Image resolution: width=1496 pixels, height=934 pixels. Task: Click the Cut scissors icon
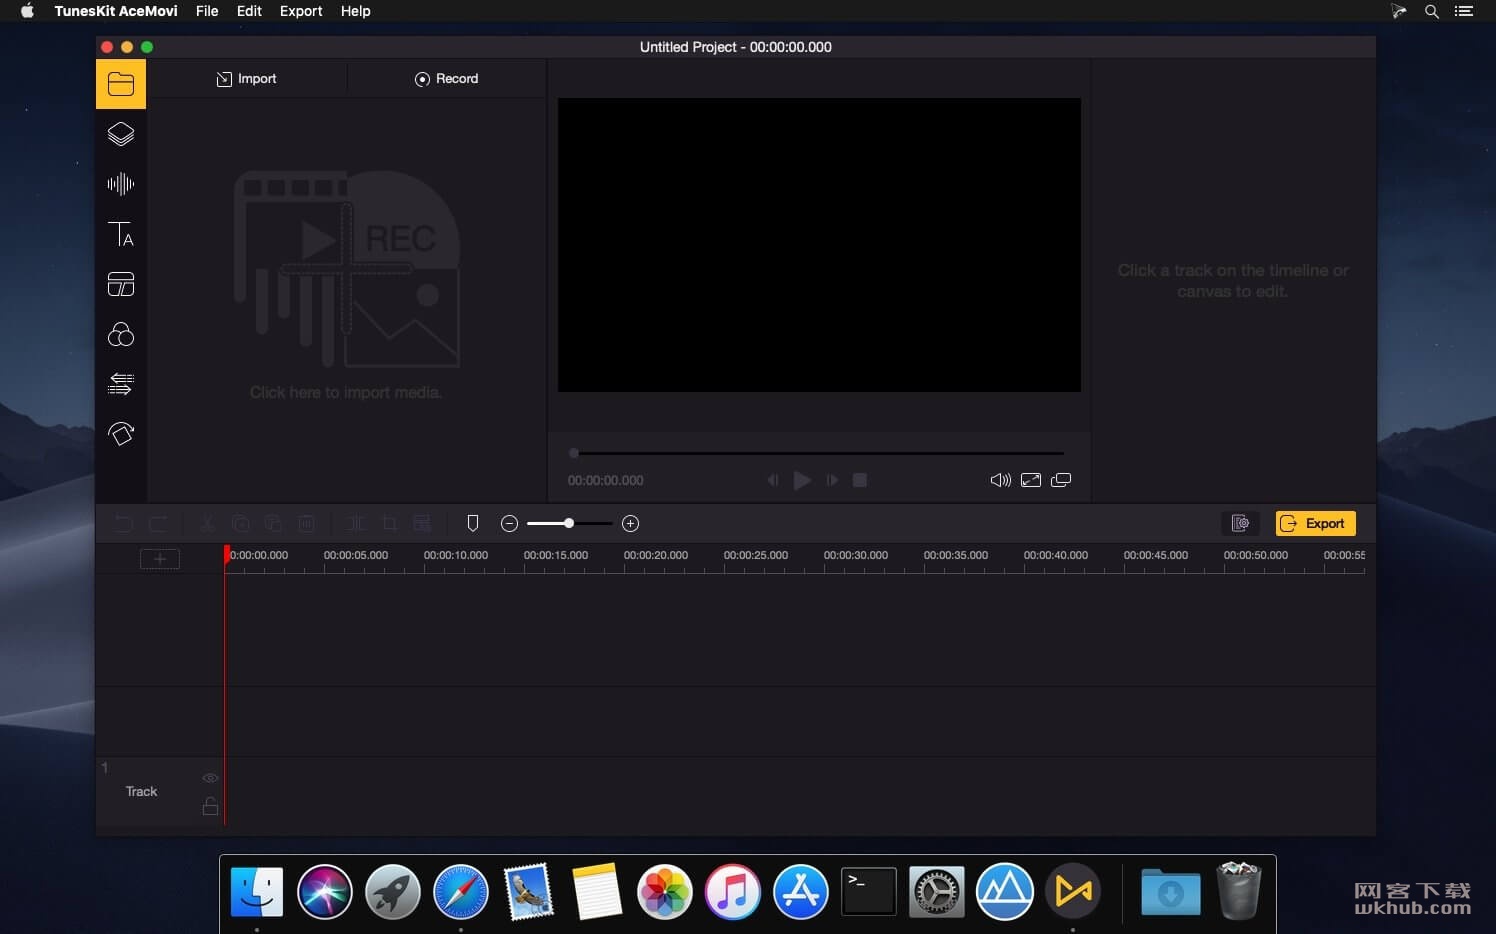point(207,523)
